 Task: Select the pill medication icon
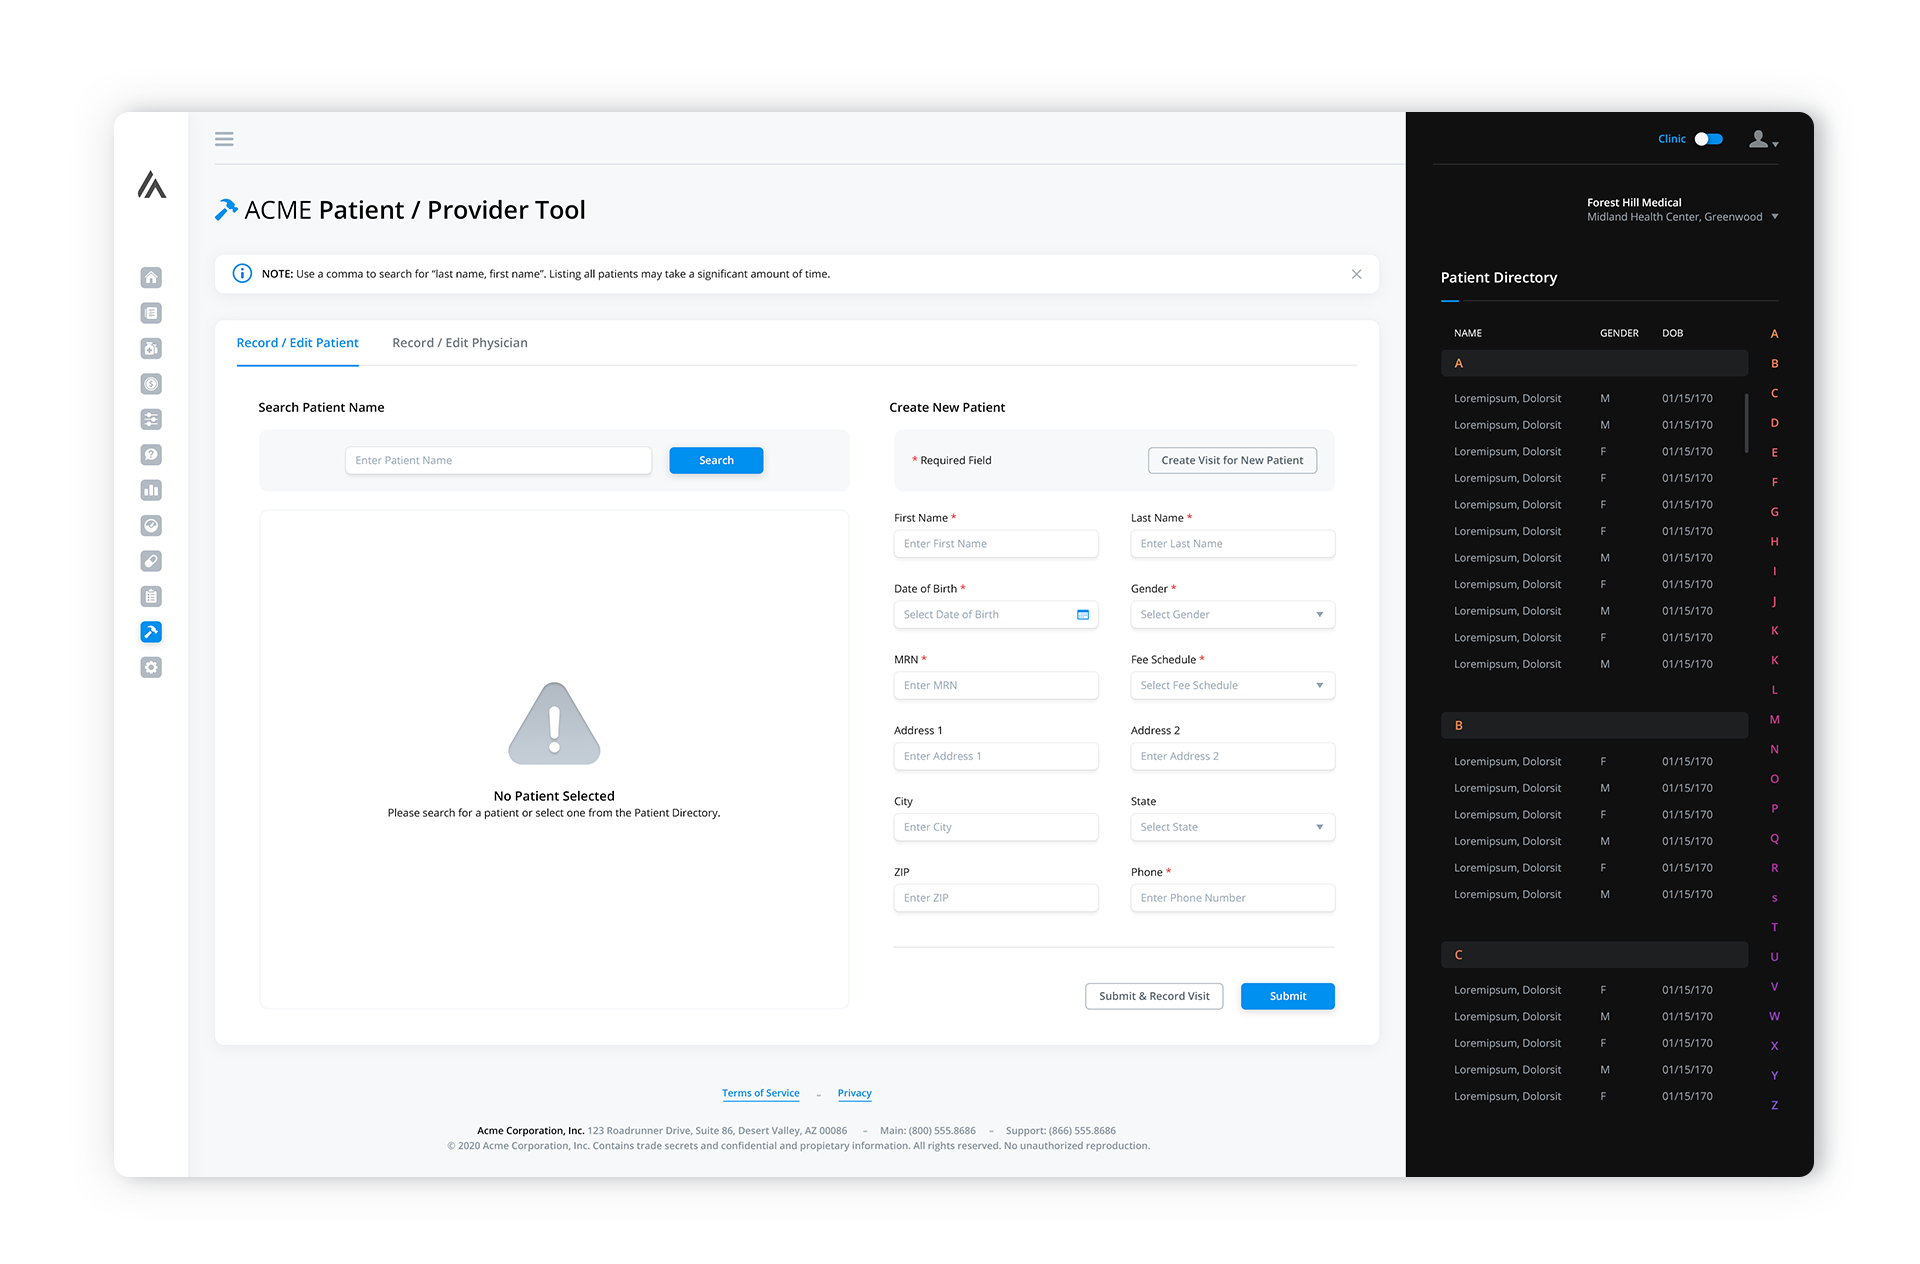[151, 561]
